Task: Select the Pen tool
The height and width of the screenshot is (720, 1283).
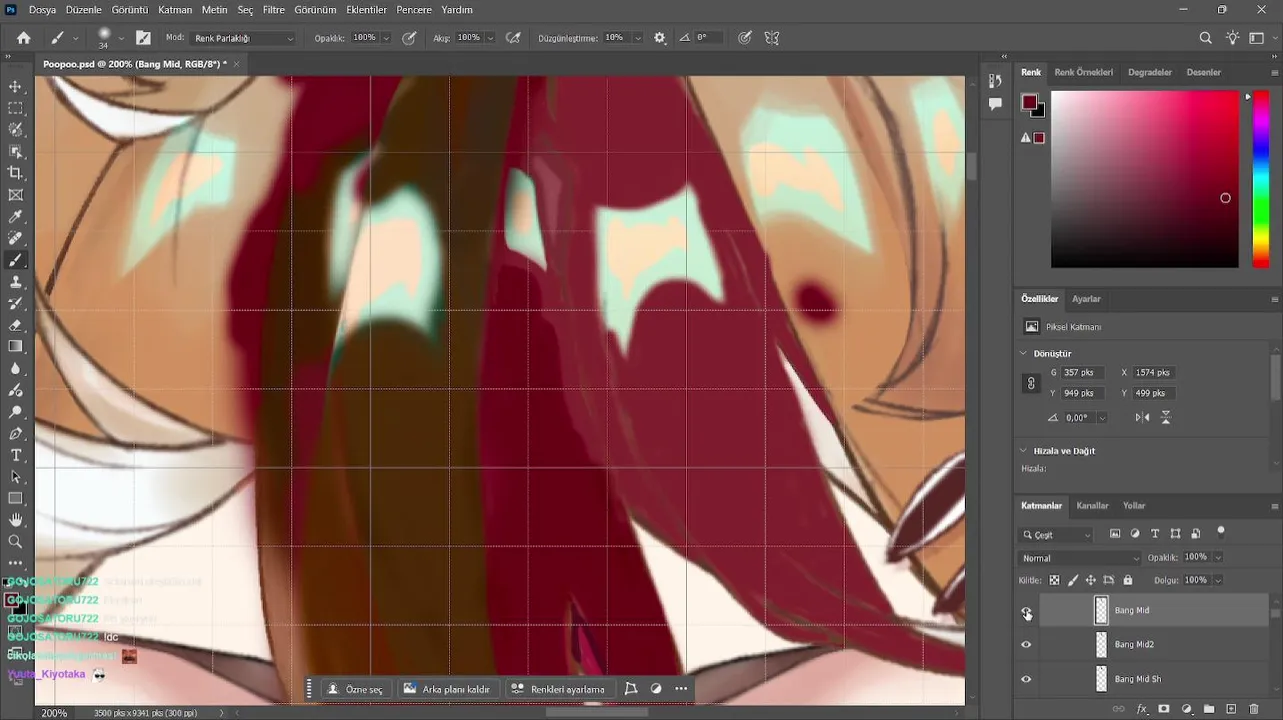Action: tap(16, 433)
